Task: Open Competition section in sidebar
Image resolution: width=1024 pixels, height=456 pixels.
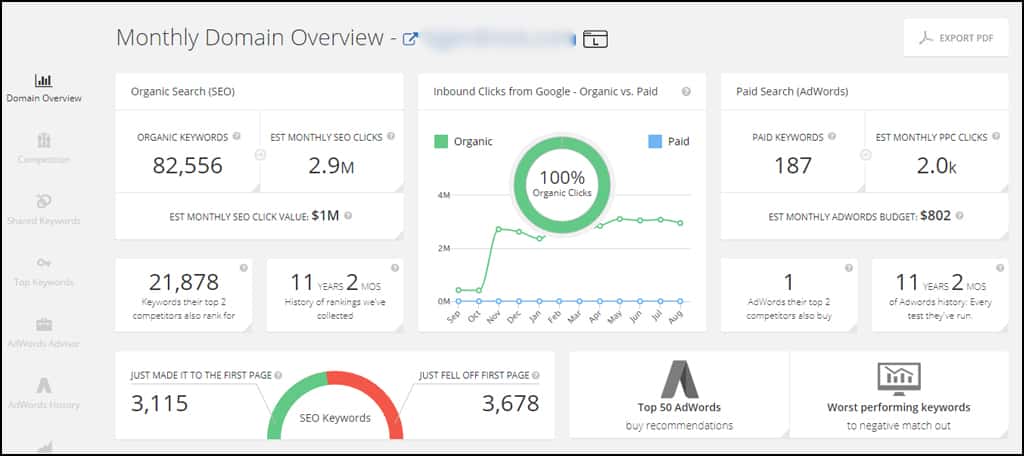Action: [x=44, y=149]
